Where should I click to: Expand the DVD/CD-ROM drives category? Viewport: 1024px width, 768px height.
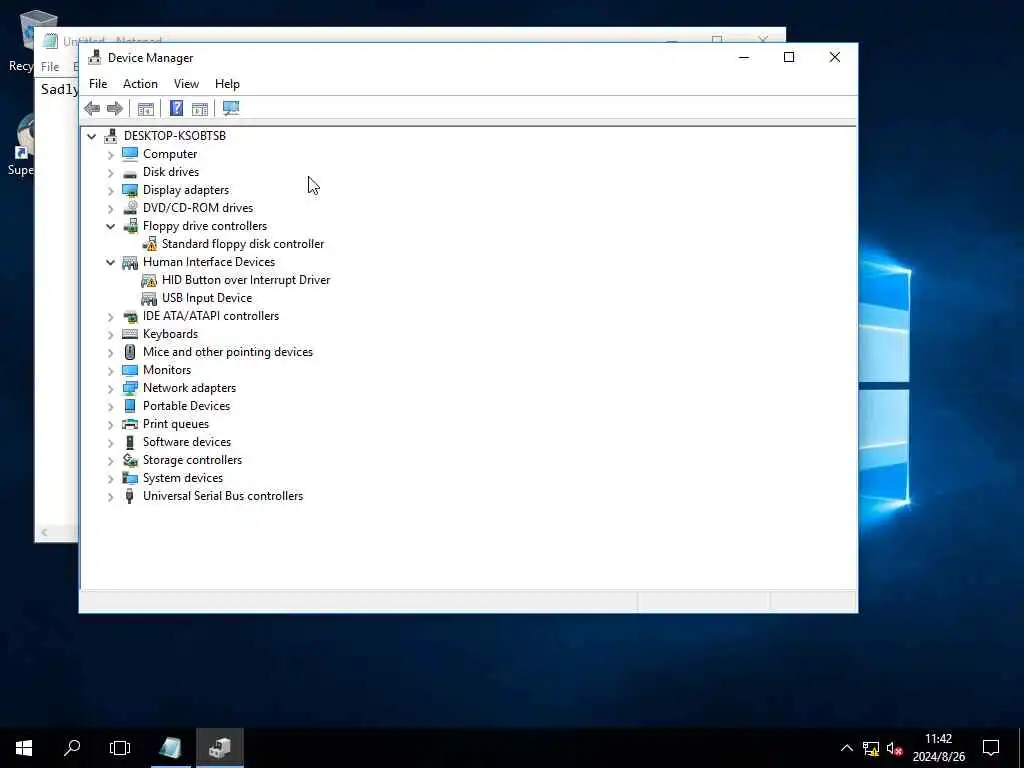[110, 209]
